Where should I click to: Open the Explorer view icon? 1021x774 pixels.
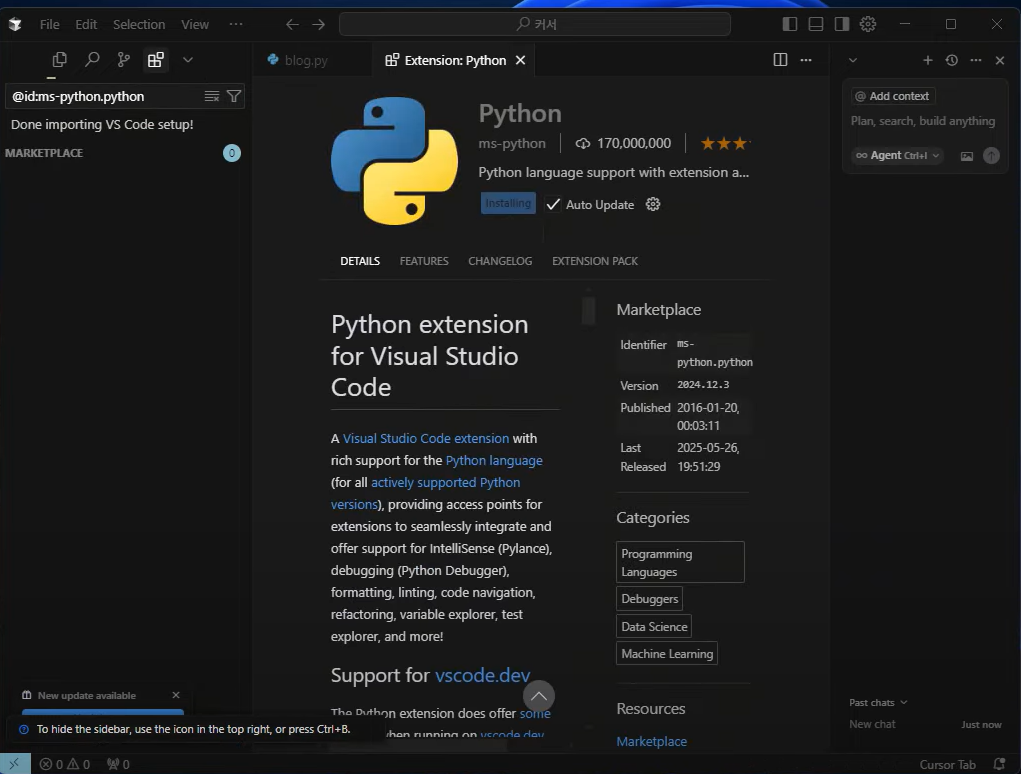pyautogui.click(x=59, y=60)
